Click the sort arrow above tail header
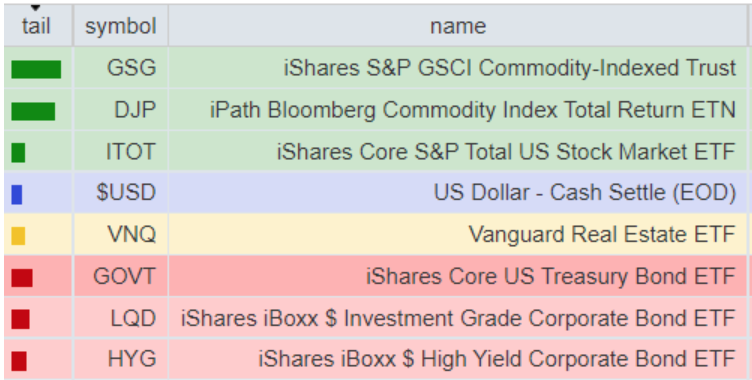 [35, 8]
